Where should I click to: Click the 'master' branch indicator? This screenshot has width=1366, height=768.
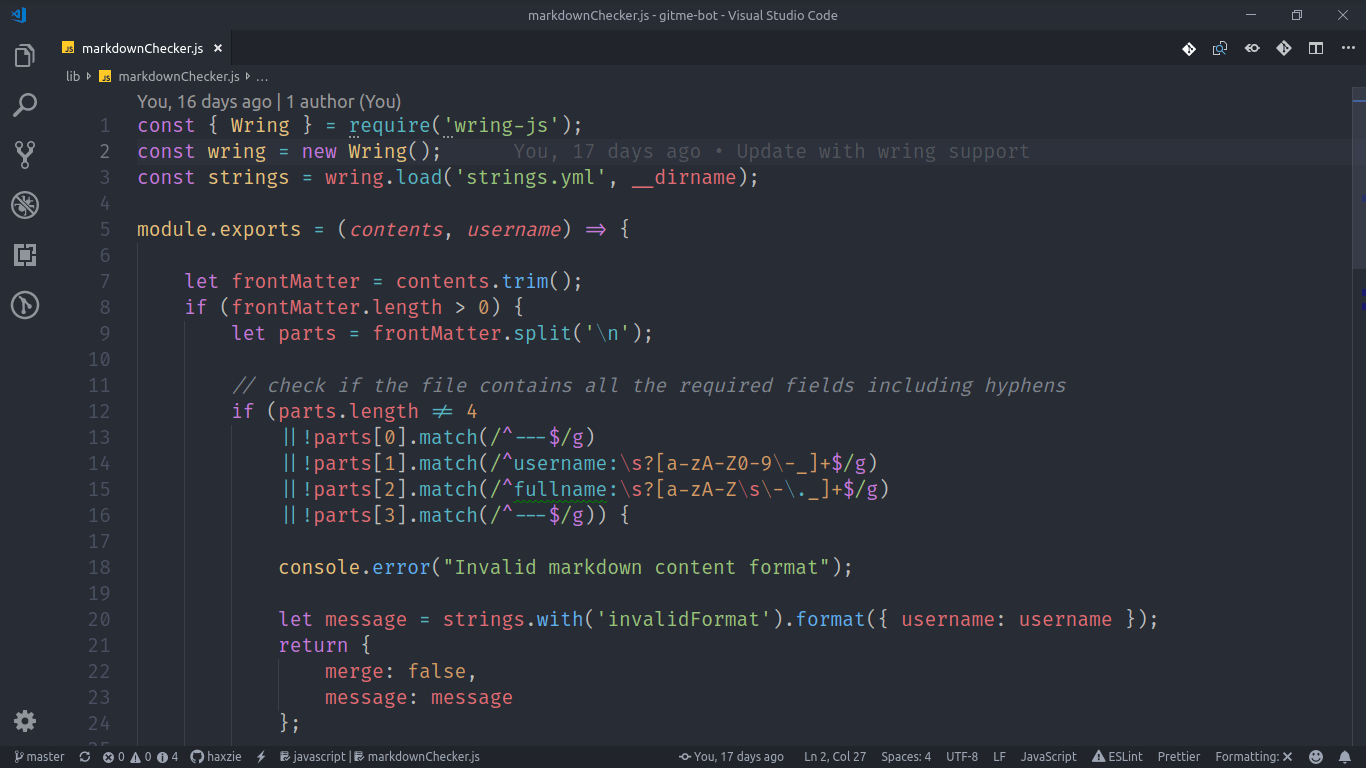click(38, 757)
